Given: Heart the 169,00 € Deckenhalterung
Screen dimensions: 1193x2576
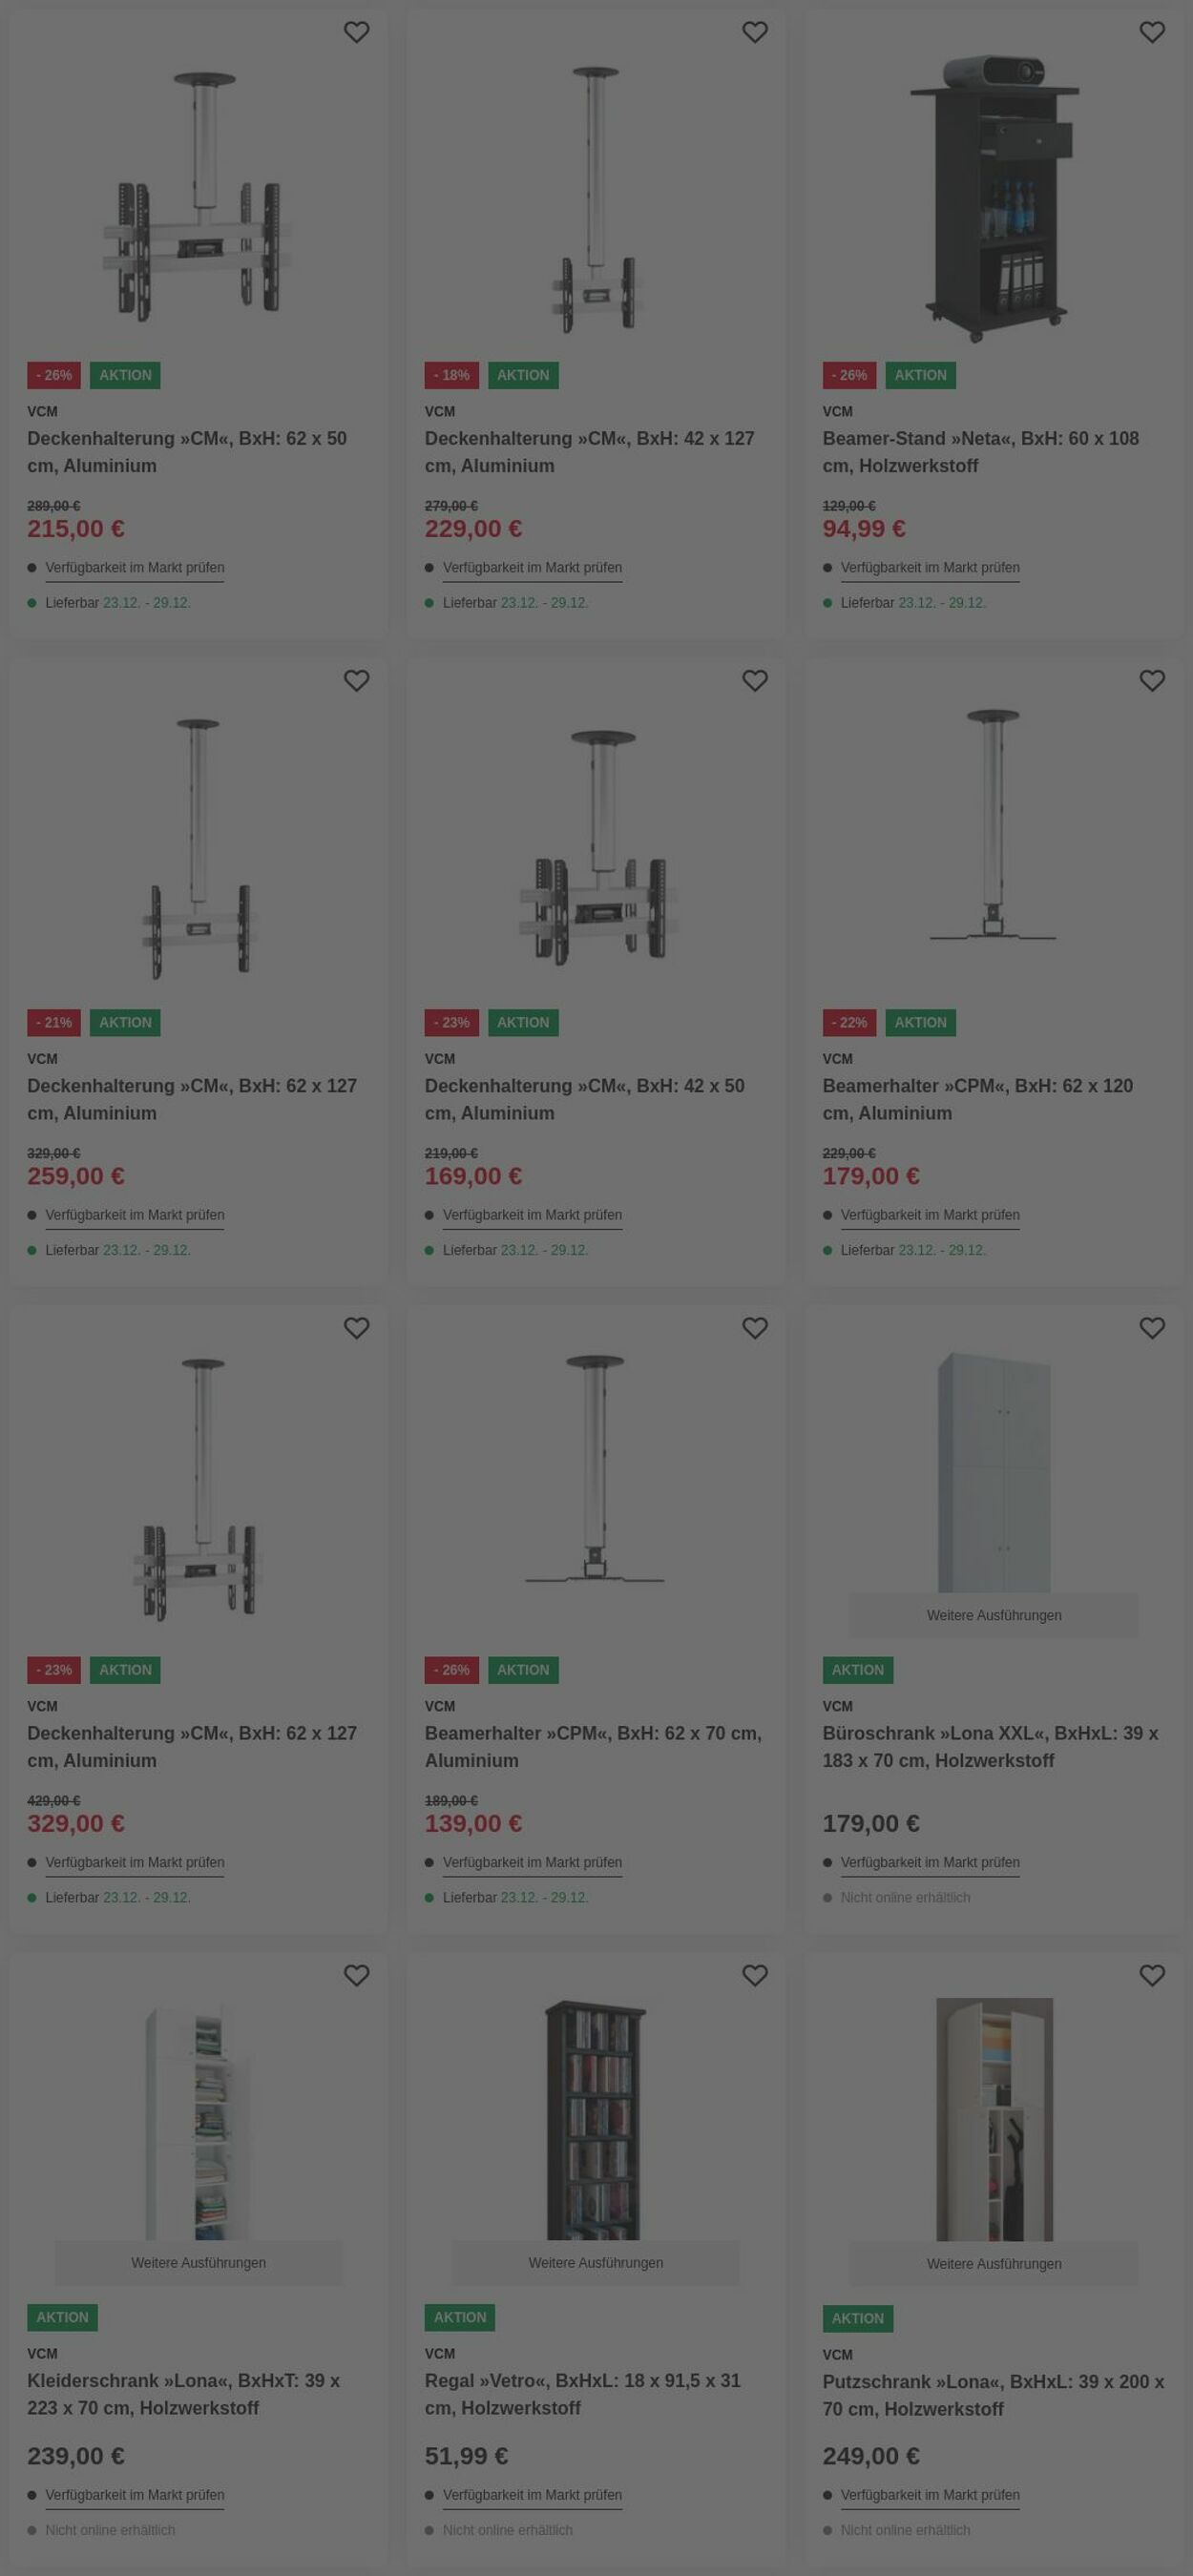Looking at the screenshot, I should [754, 680].
